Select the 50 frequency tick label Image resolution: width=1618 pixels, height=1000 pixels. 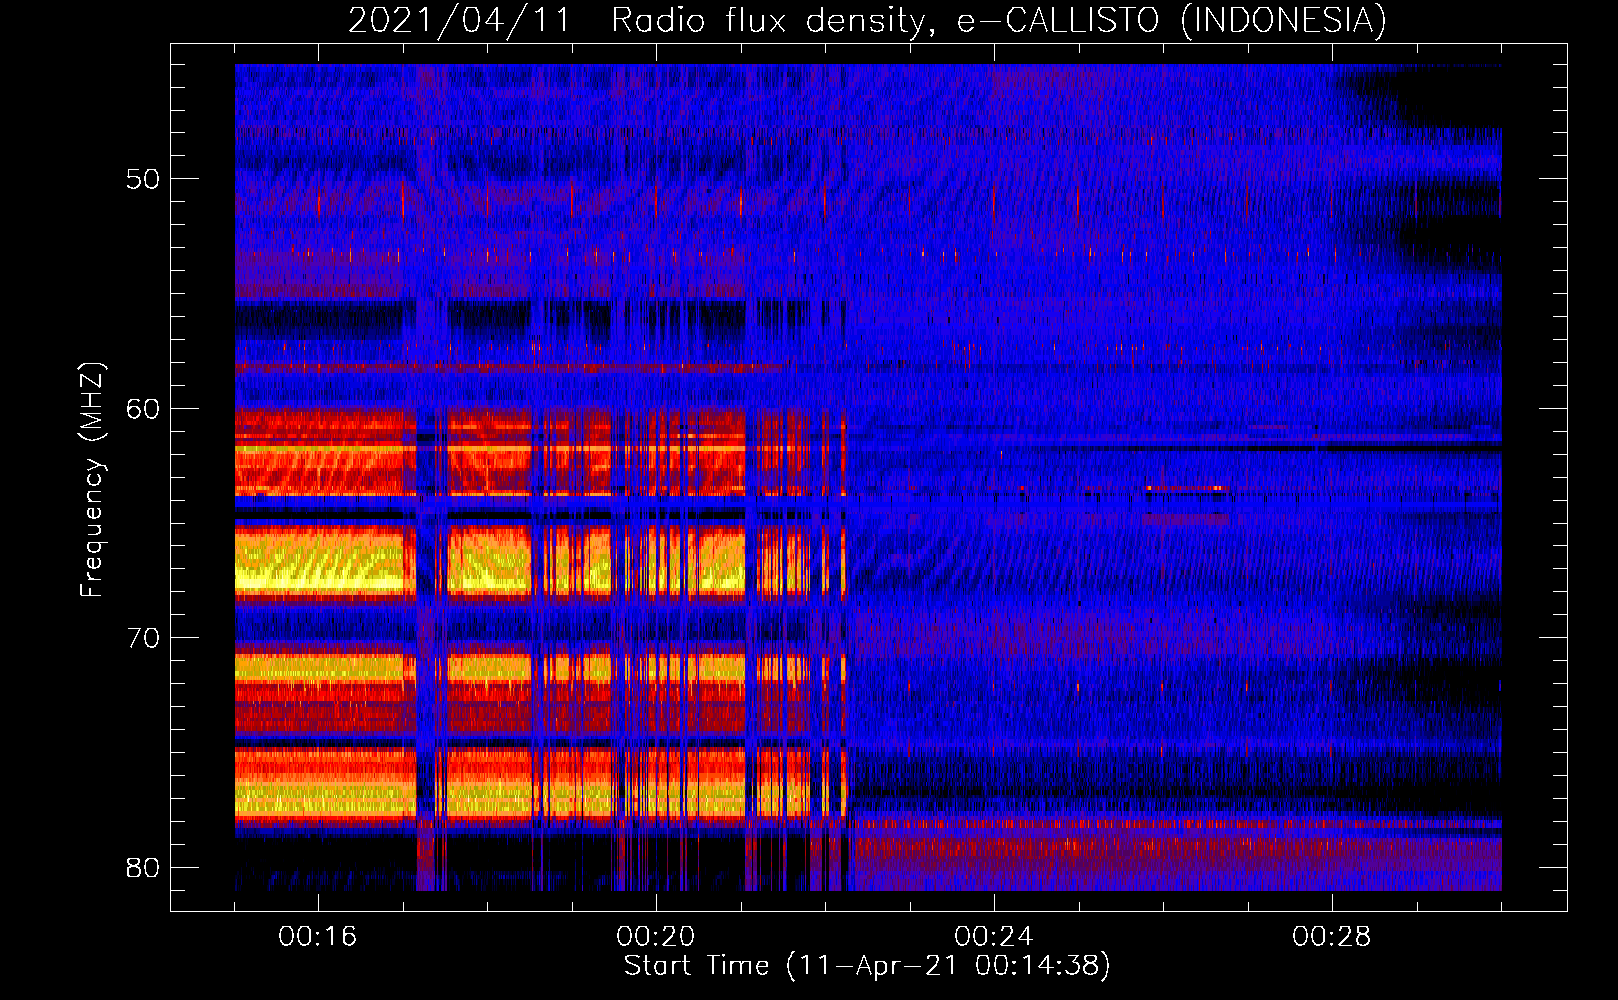(x=143, y=179)
